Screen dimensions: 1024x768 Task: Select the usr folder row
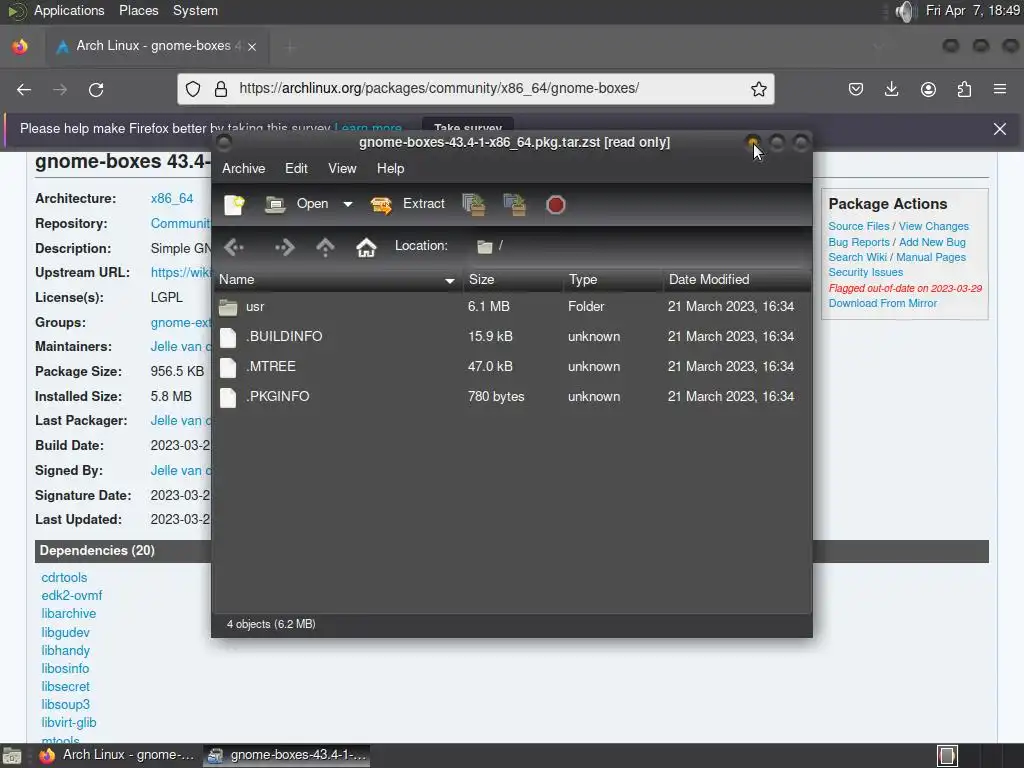pyautogui.click(x=513, y=306)
